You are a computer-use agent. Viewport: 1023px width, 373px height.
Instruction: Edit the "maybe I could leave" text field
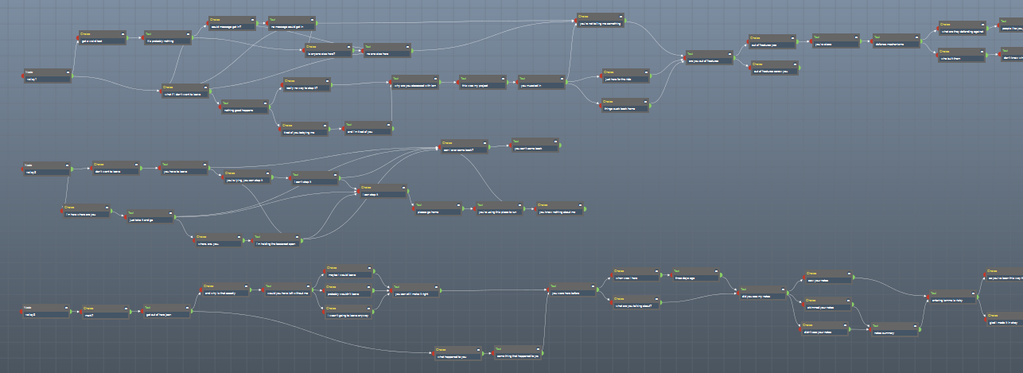(x=349, y=275)
